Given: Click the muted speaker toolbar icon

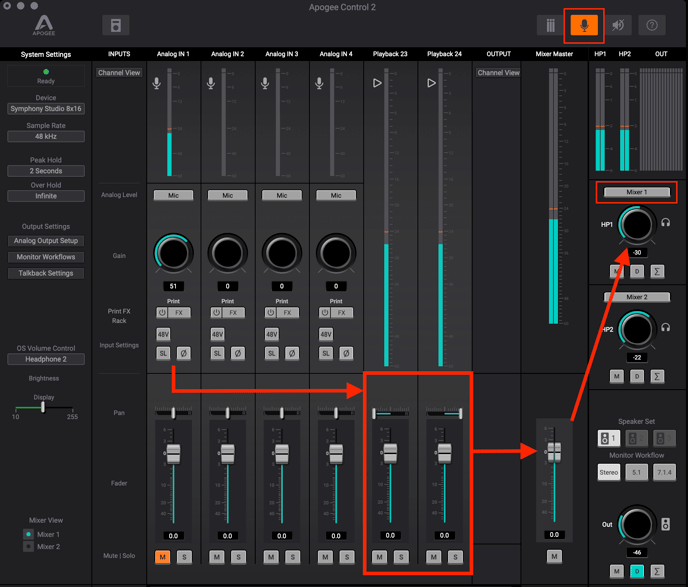Looking at the screenshot, I should (618, 25).
